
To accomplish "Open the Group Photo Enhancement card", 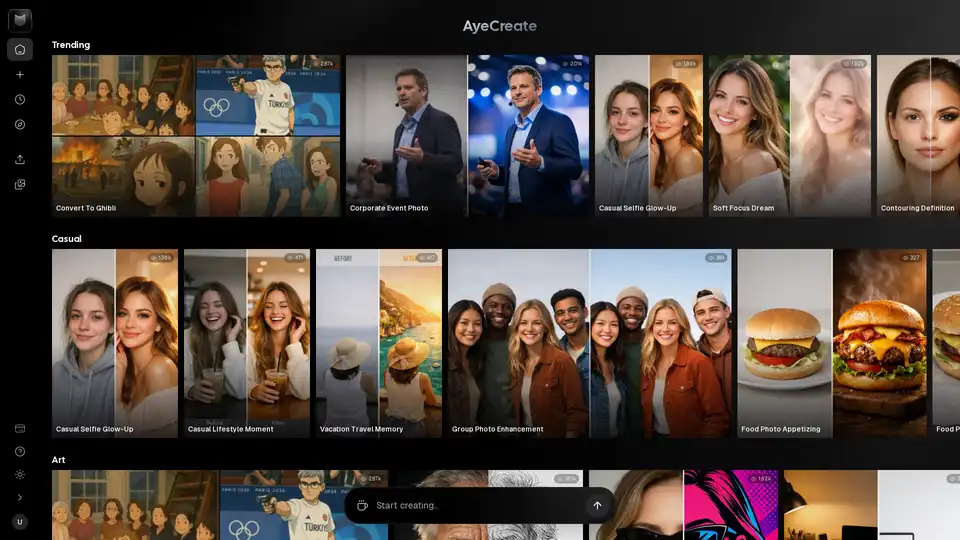I will pyautogui.click(x=590, y=343).
